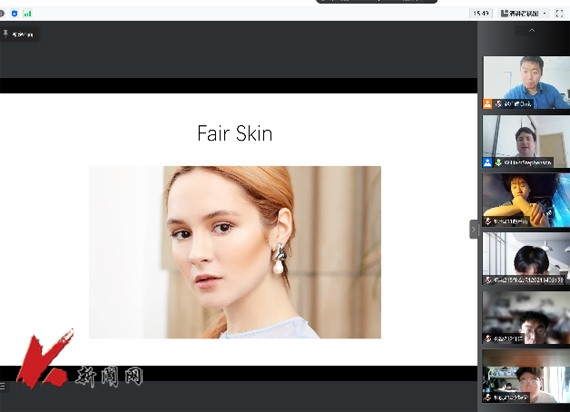Click the info icon at top left edge
570x412 pixels.
click(x=1, y=14)
